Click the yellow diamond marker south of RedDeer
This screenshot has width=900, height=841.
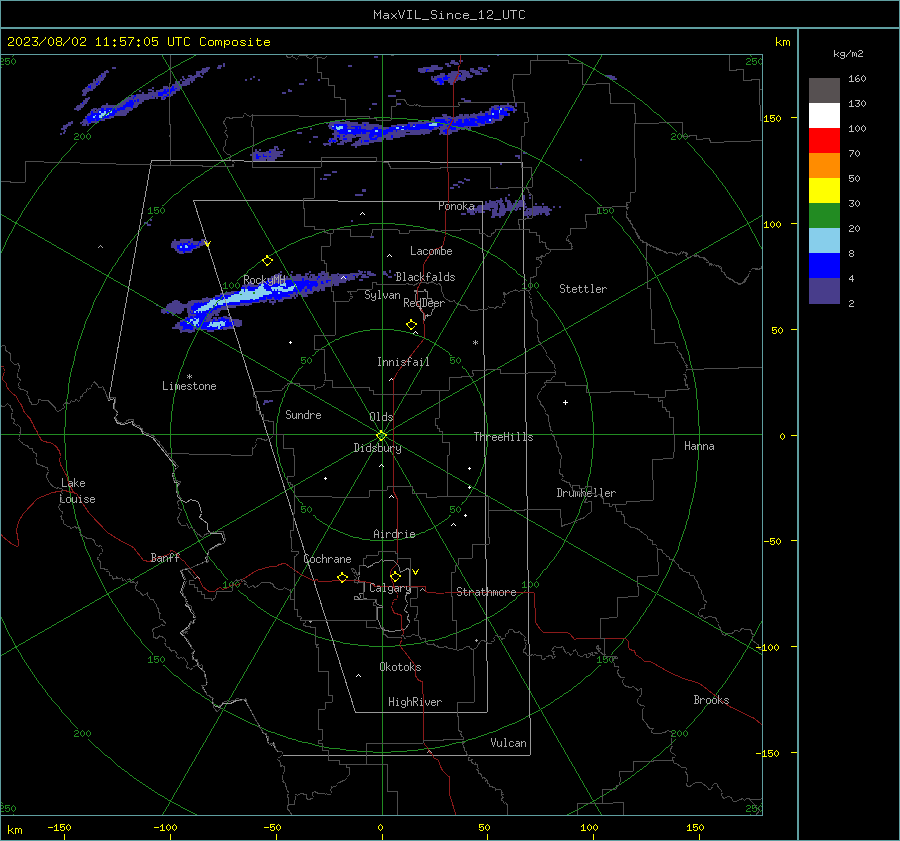(412, 325)
